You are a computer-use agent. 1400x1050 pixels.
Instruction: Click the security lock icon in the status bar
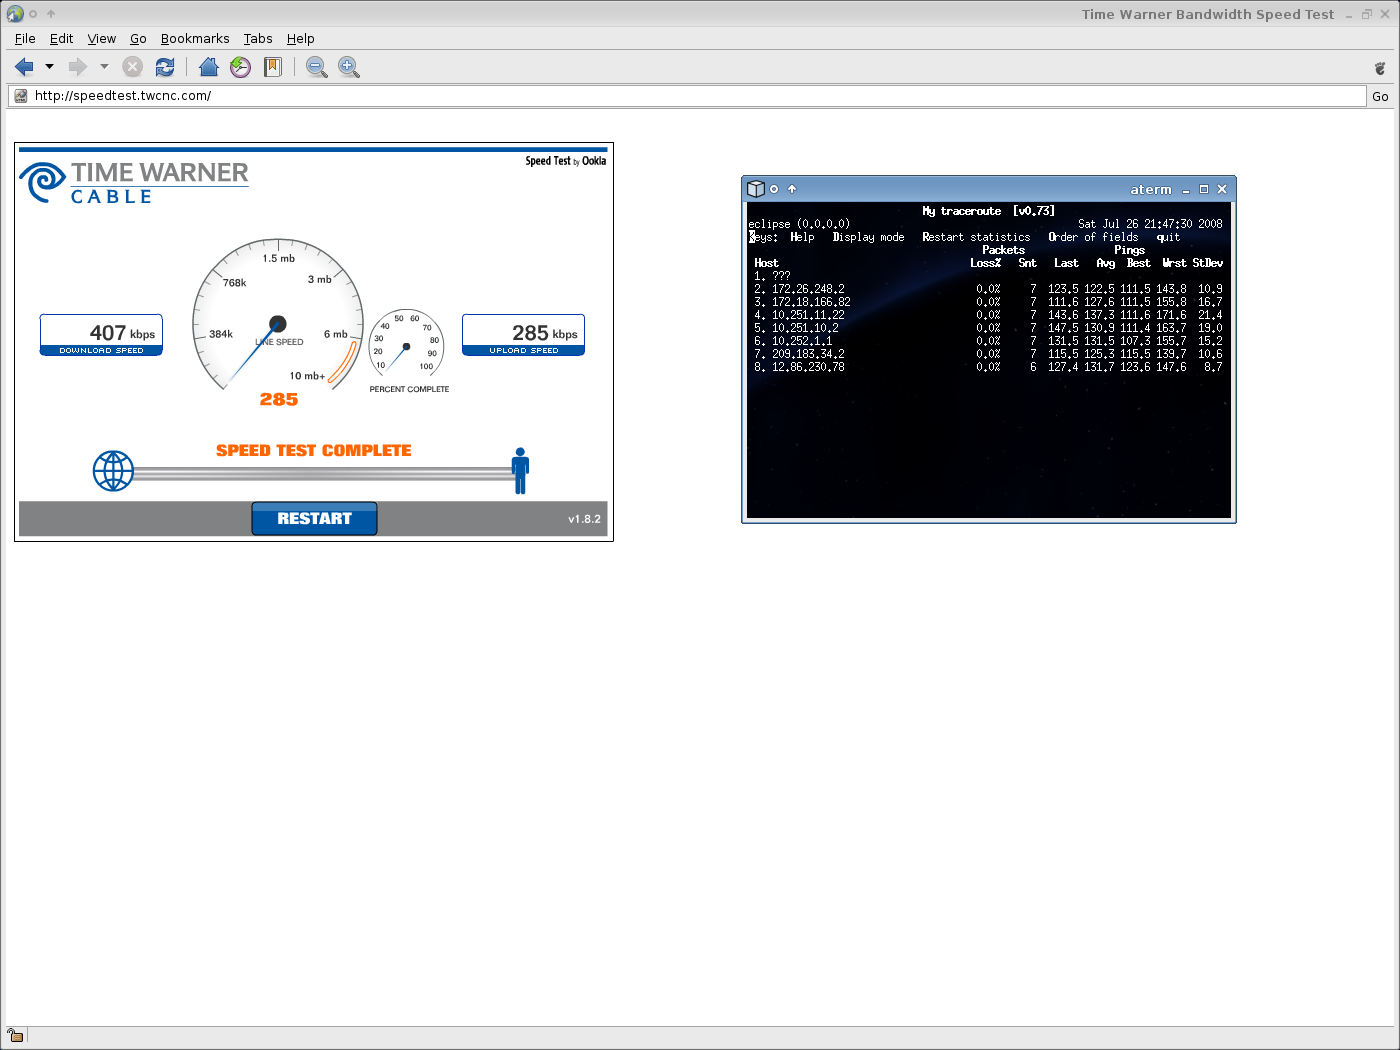[x=16, y=1036]
